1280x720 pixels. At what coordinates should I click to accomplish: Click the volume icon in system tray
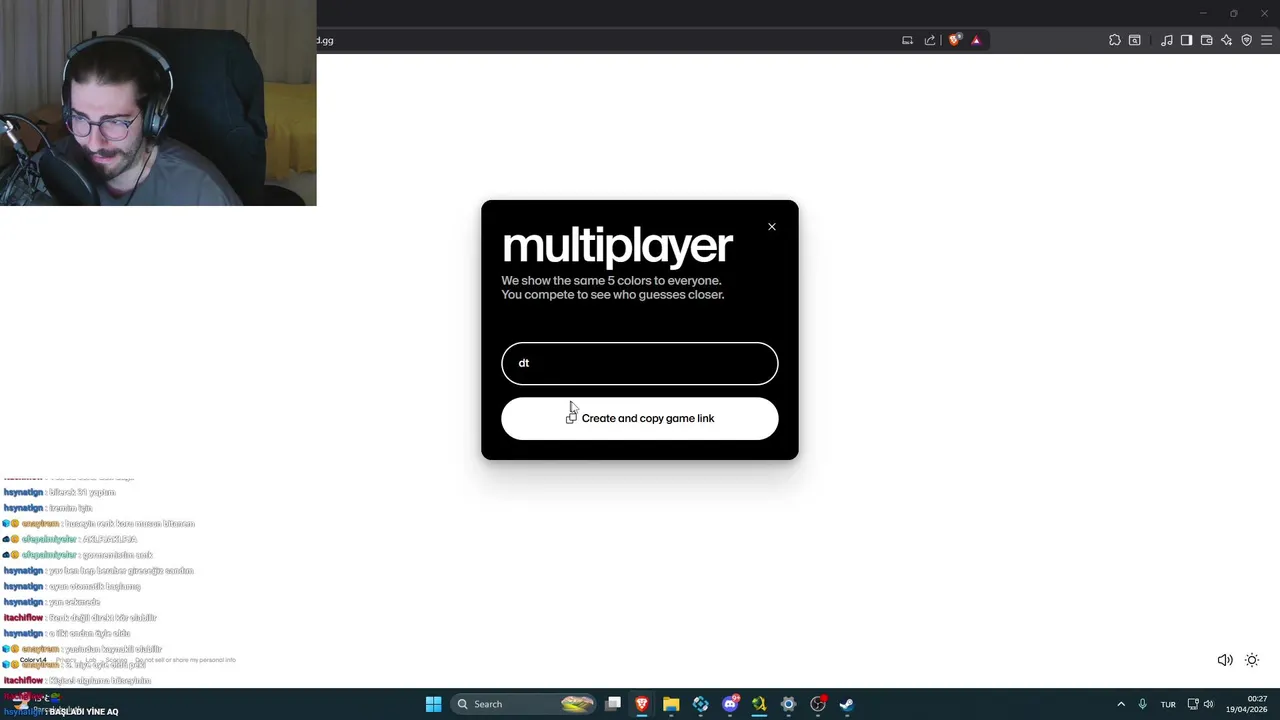tap(1208, 704)
